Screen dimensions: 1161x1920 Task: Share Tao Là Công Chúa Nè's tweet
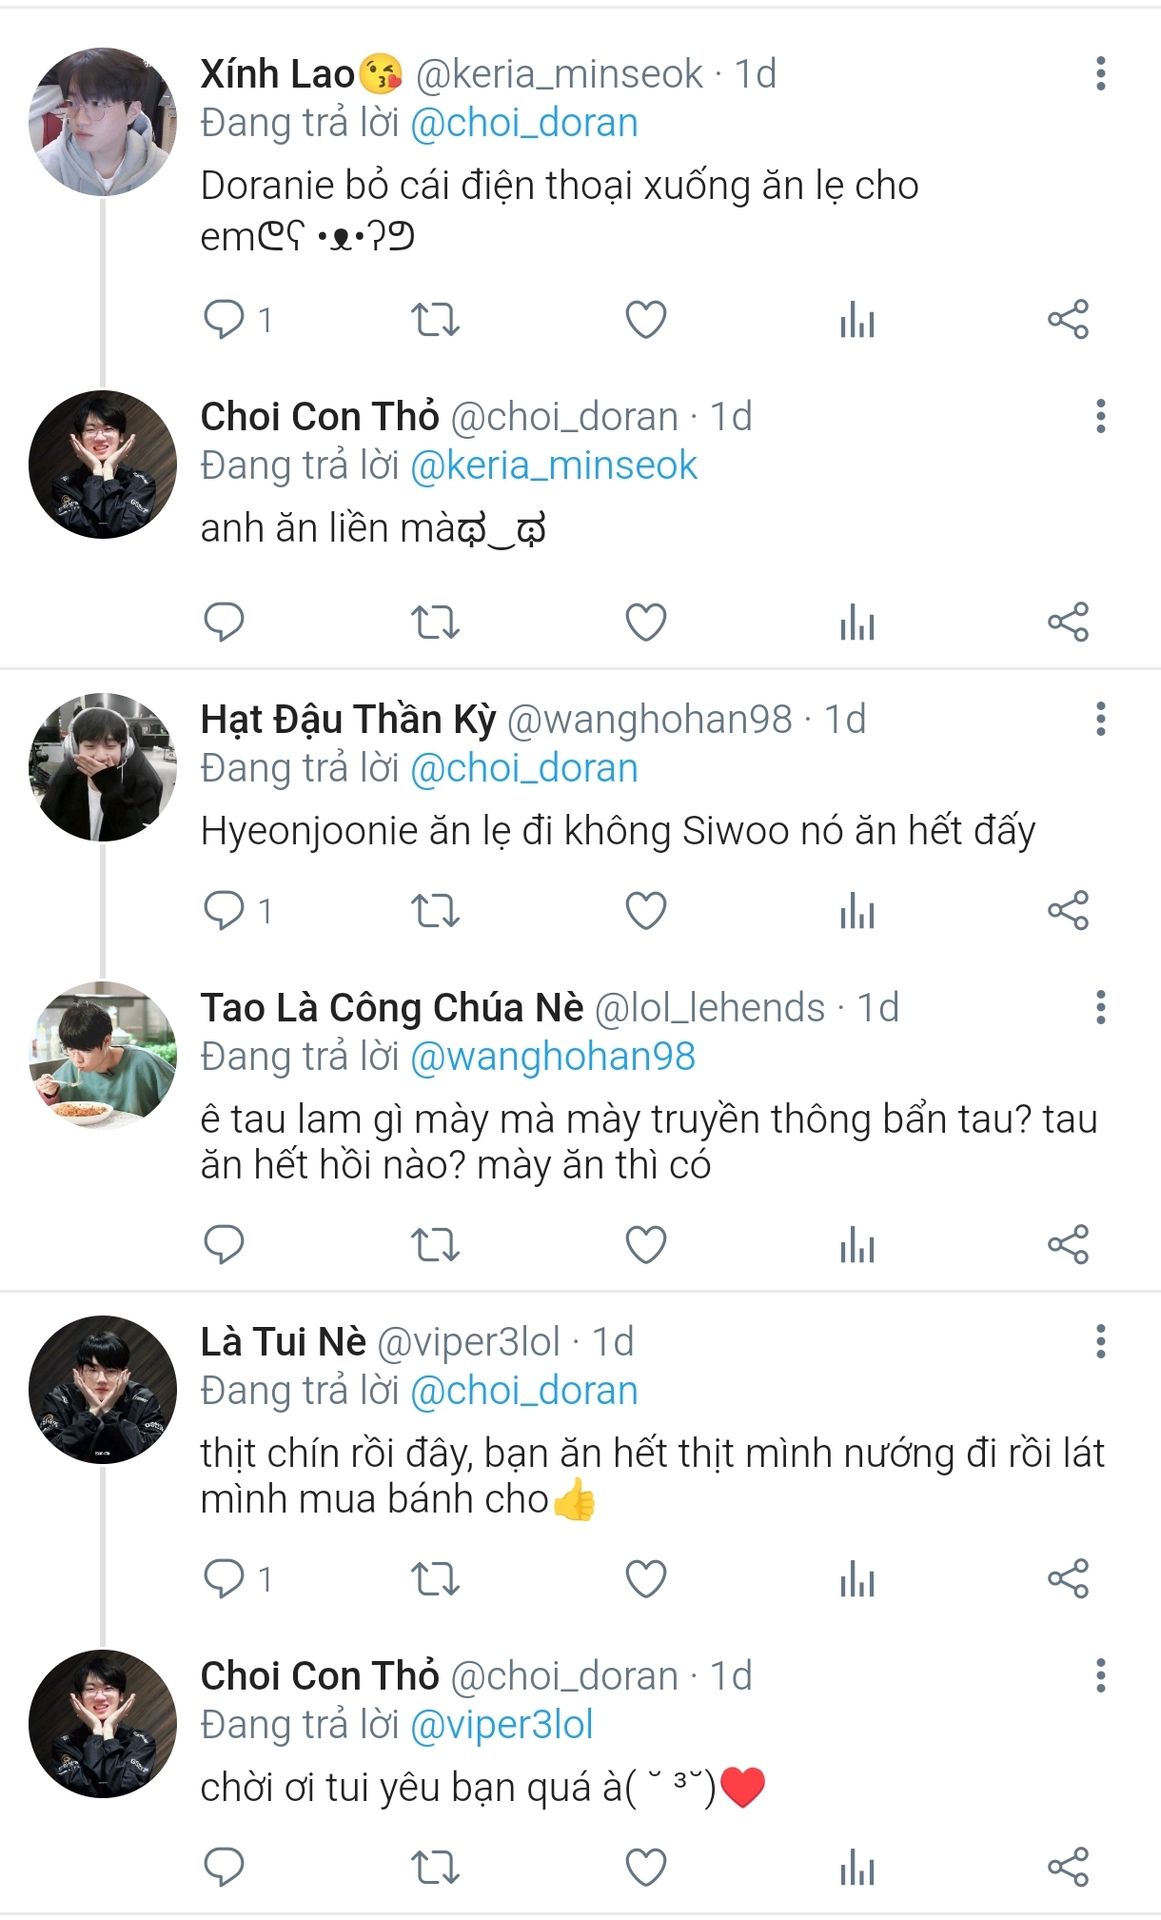(x=1068, y=1244)
